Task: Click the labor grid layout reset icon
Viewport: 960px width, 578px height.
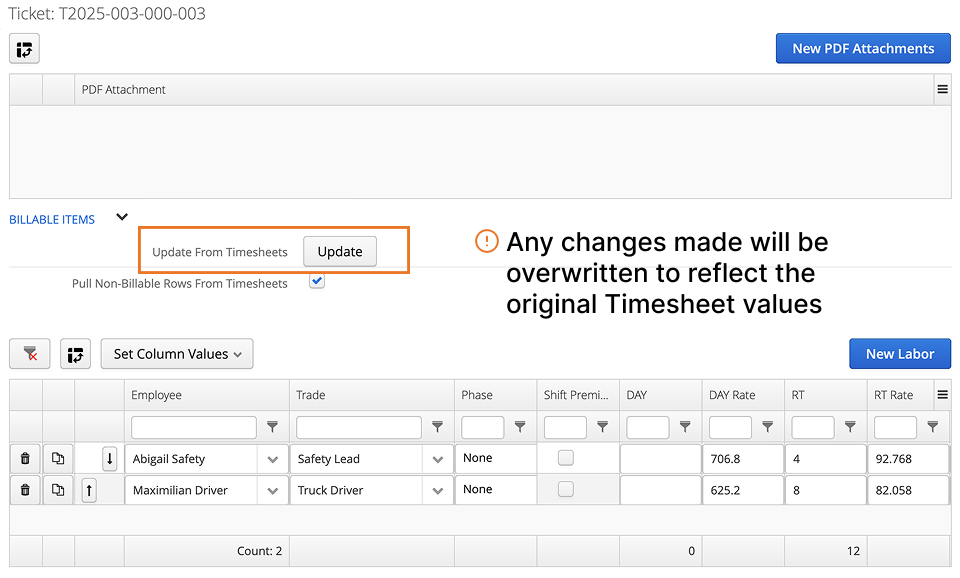Action: coord(75,354)
